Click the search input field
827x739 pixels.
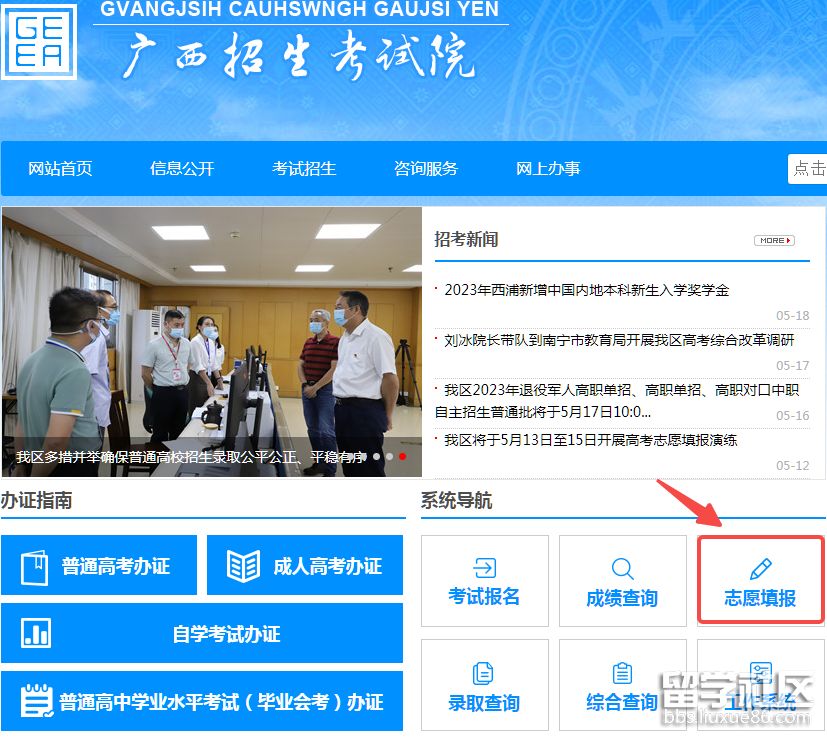coord(808,168)
